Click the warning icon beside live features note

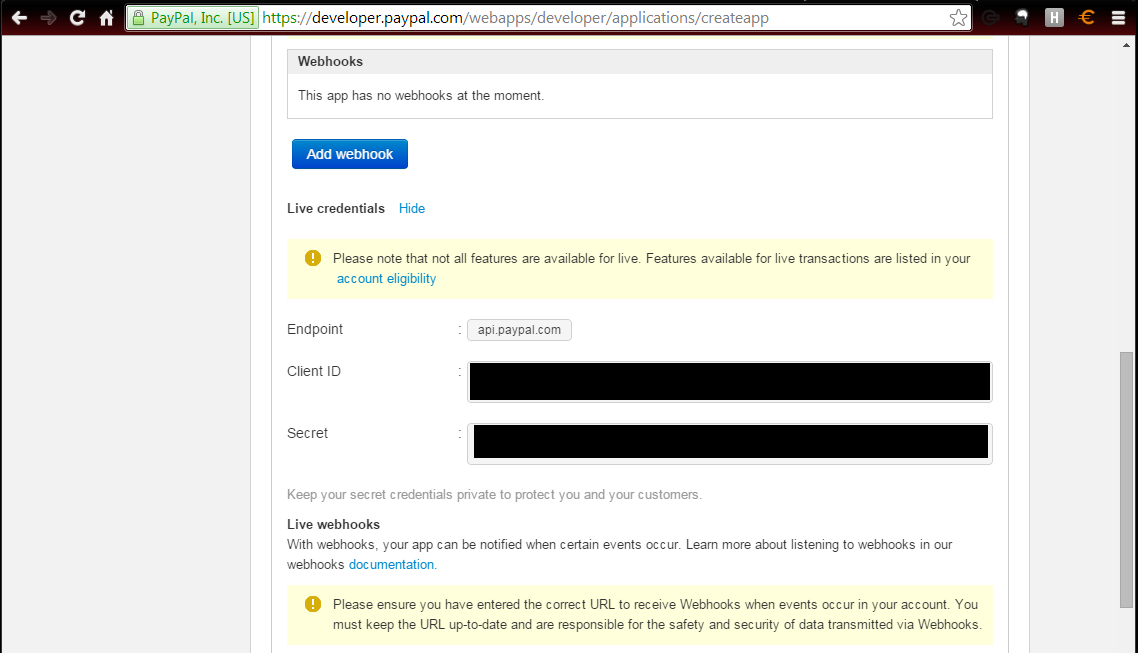(313, 258)
